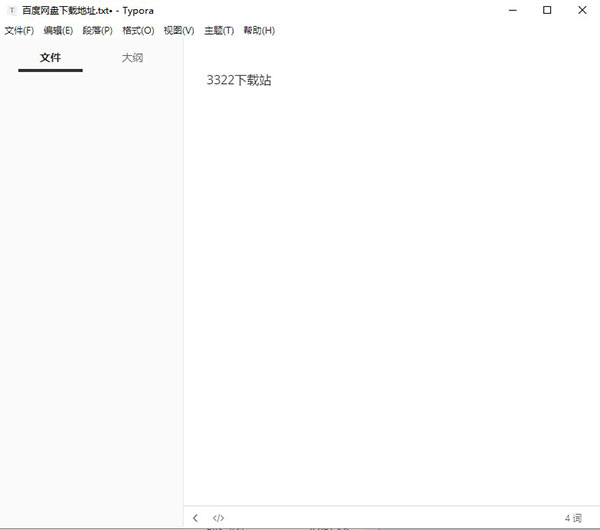Viewport: 600px width, 530px height.
Task: Click the 3322下载站 text line
Action: click(239, 80)
